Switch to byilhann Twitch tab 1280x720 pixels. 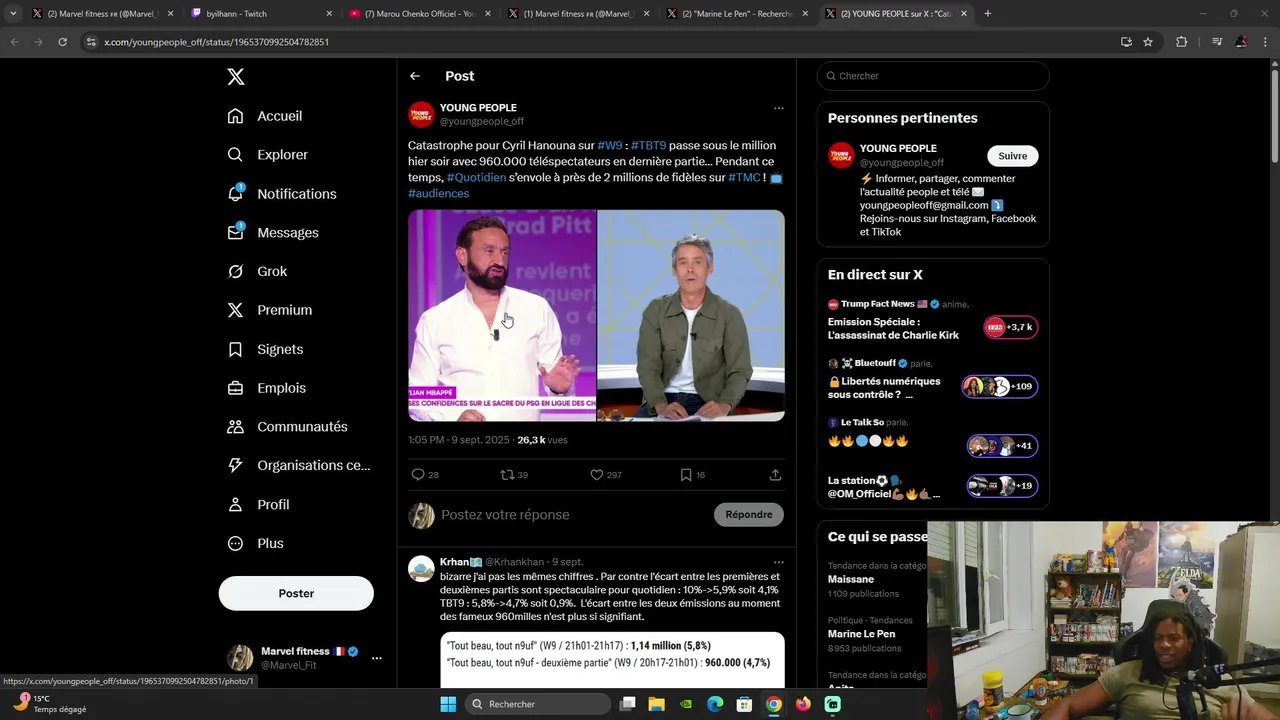(x=262, y=14)
